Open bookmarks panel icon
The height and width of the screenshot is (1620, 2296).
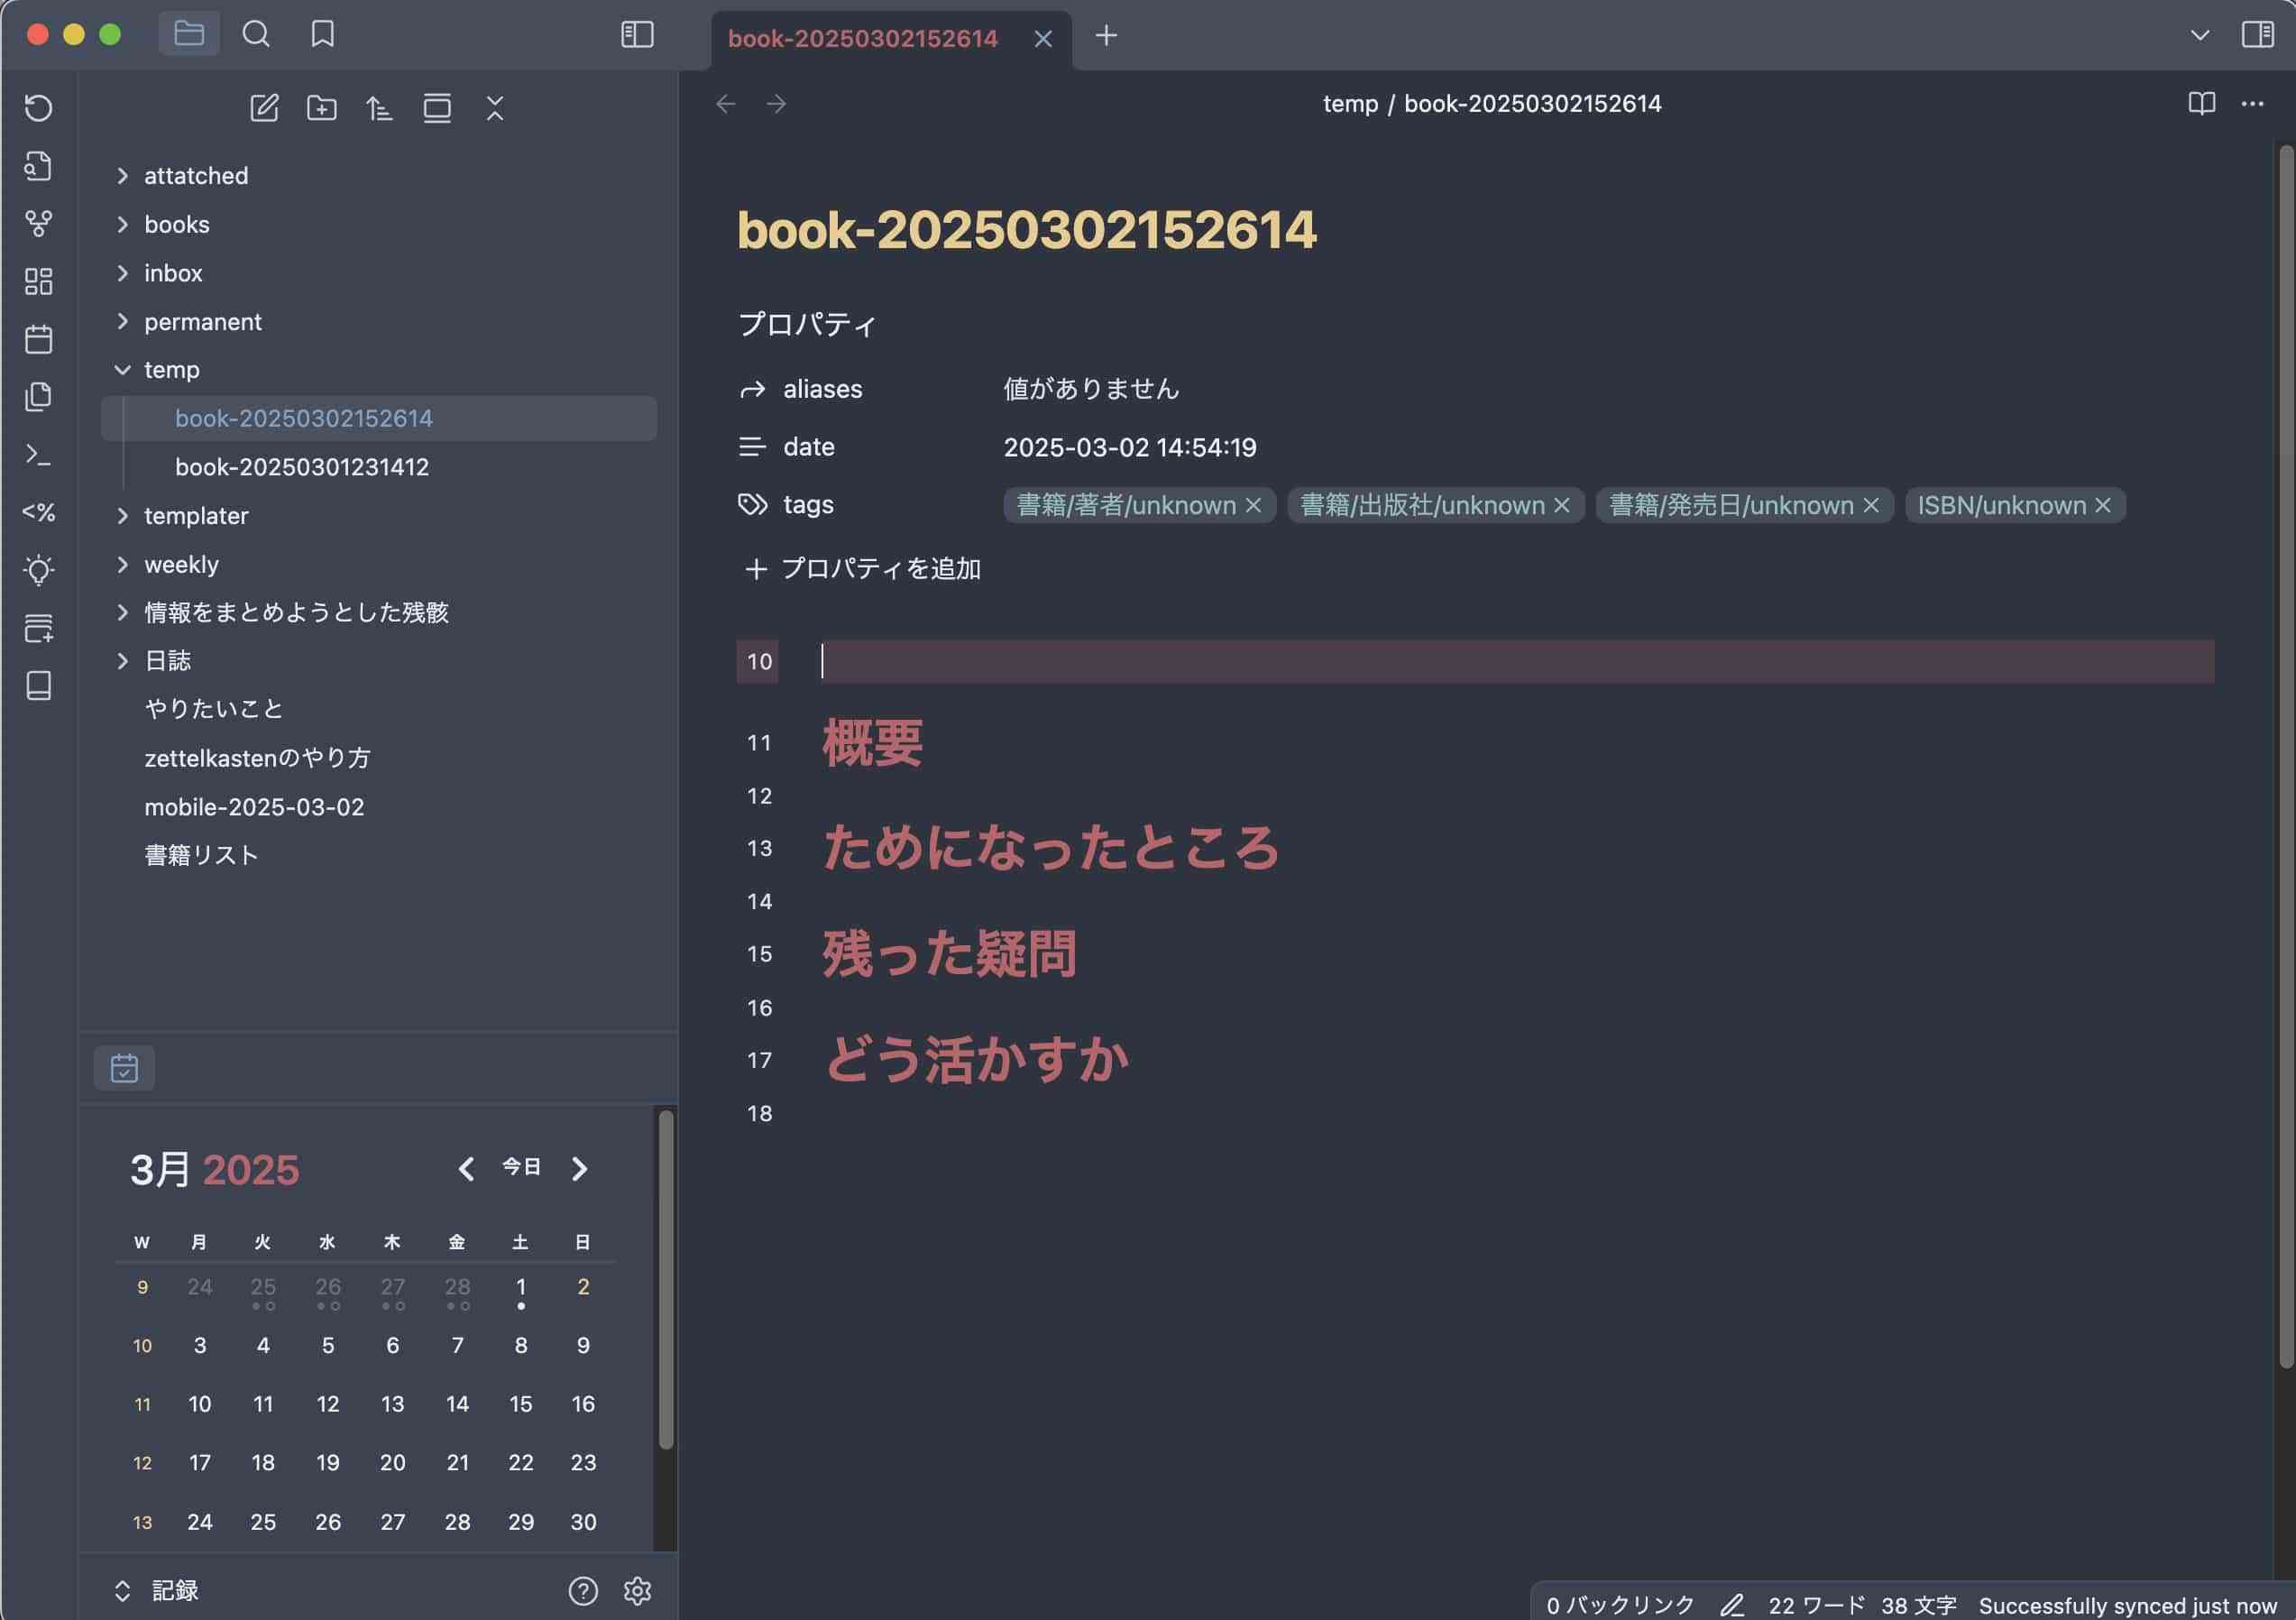point(322,35)
